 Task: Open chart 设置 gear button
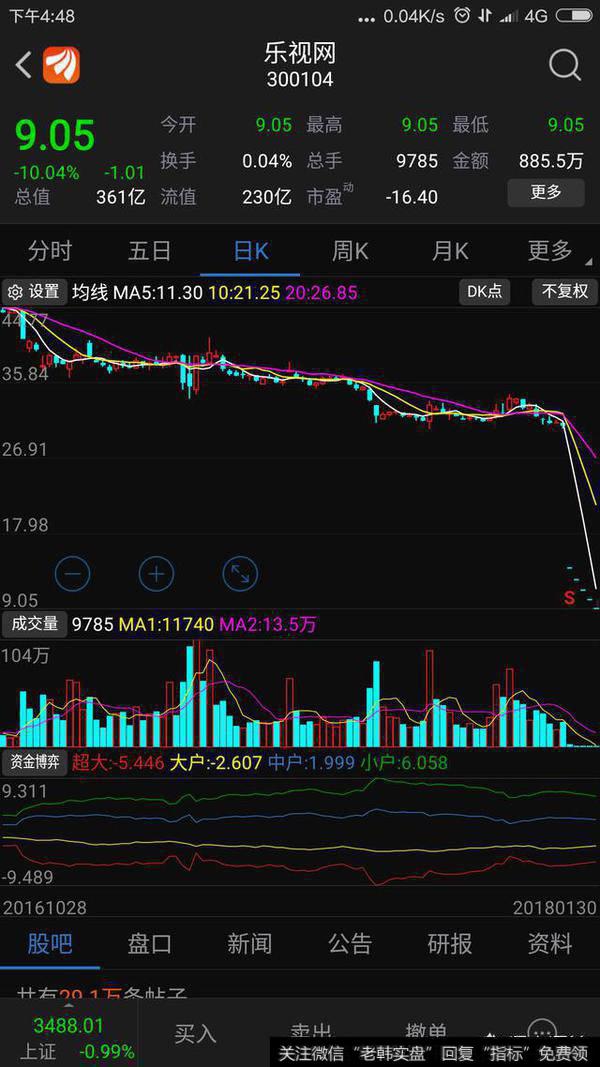[x=34, y=292]
